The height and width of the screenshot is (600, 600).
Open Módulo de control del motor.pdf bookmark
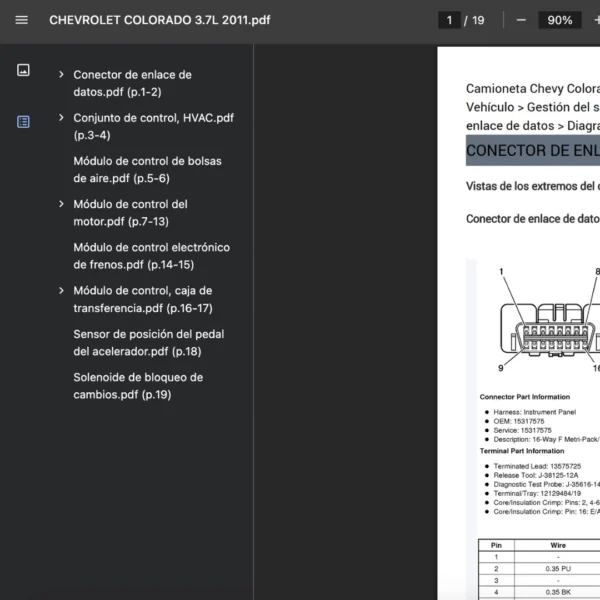(130, 213)
